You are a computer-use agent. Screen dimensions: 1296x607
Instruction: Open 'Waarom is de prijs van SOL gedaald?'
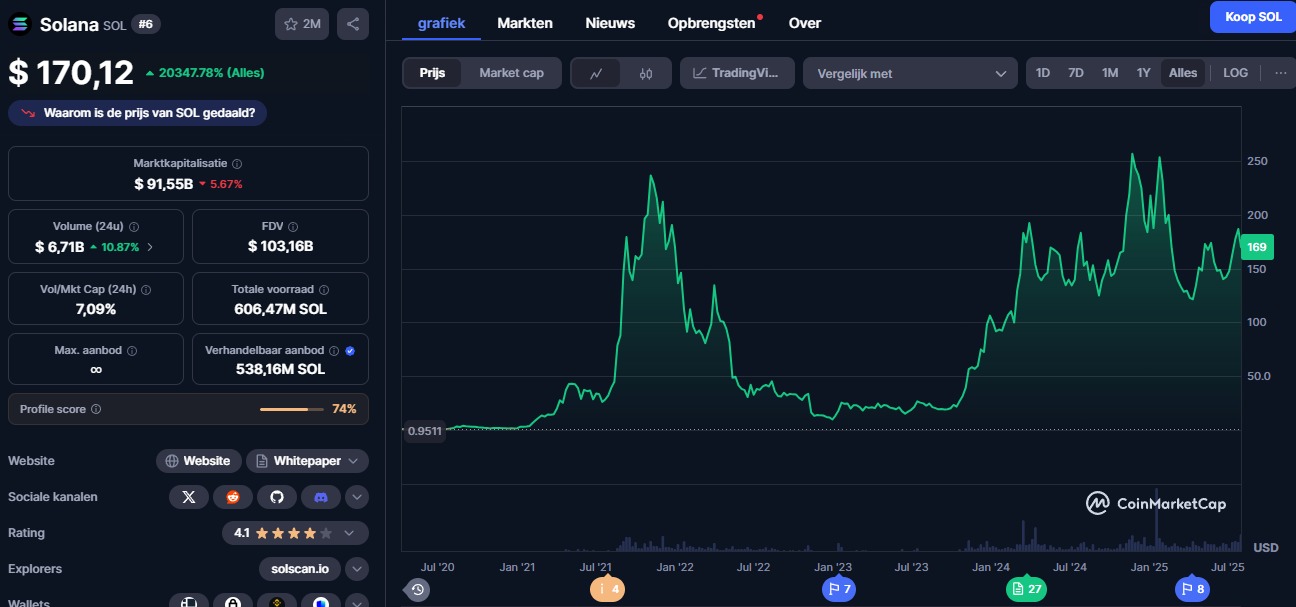tap(138, 113)
